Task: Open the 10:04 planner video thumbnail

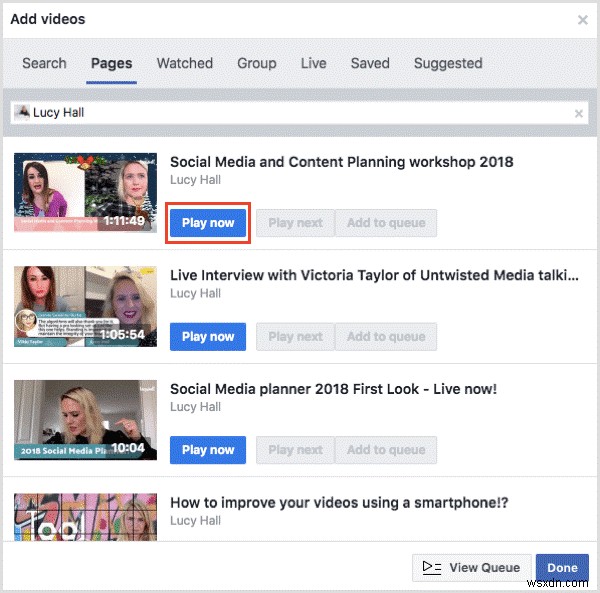Action: pos(85,420)
